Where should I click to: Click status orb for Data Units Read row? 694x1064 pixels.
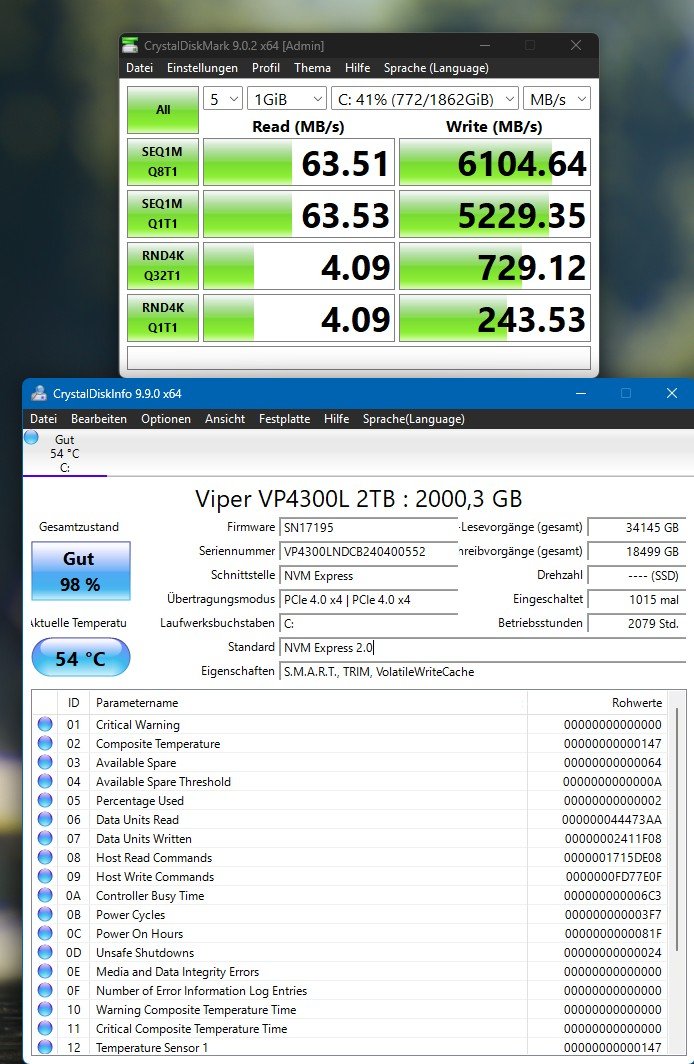click(45, 819)
